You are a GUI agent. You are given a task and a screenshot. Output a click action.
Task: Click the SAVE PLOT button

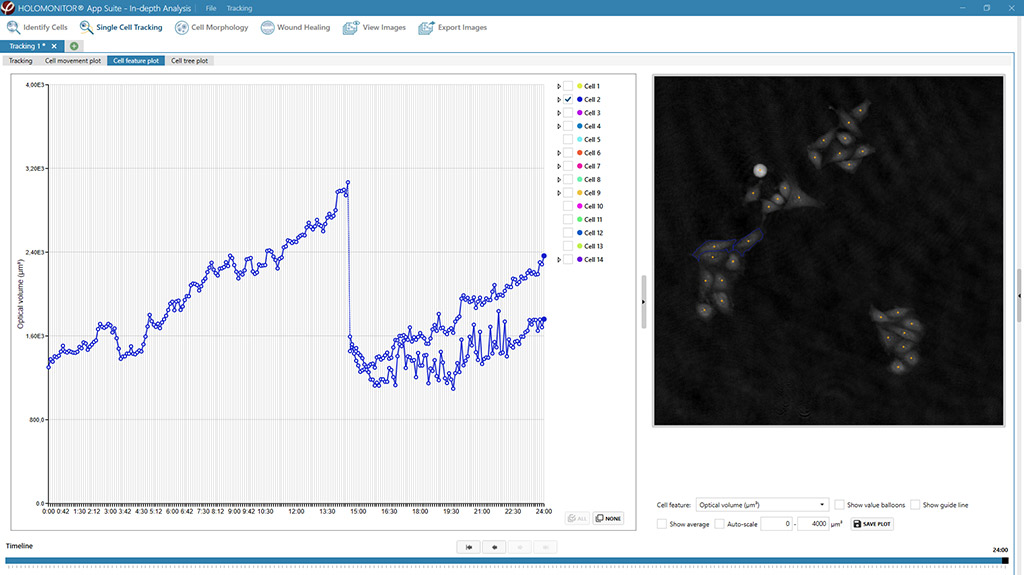click(x=872, y=524)
